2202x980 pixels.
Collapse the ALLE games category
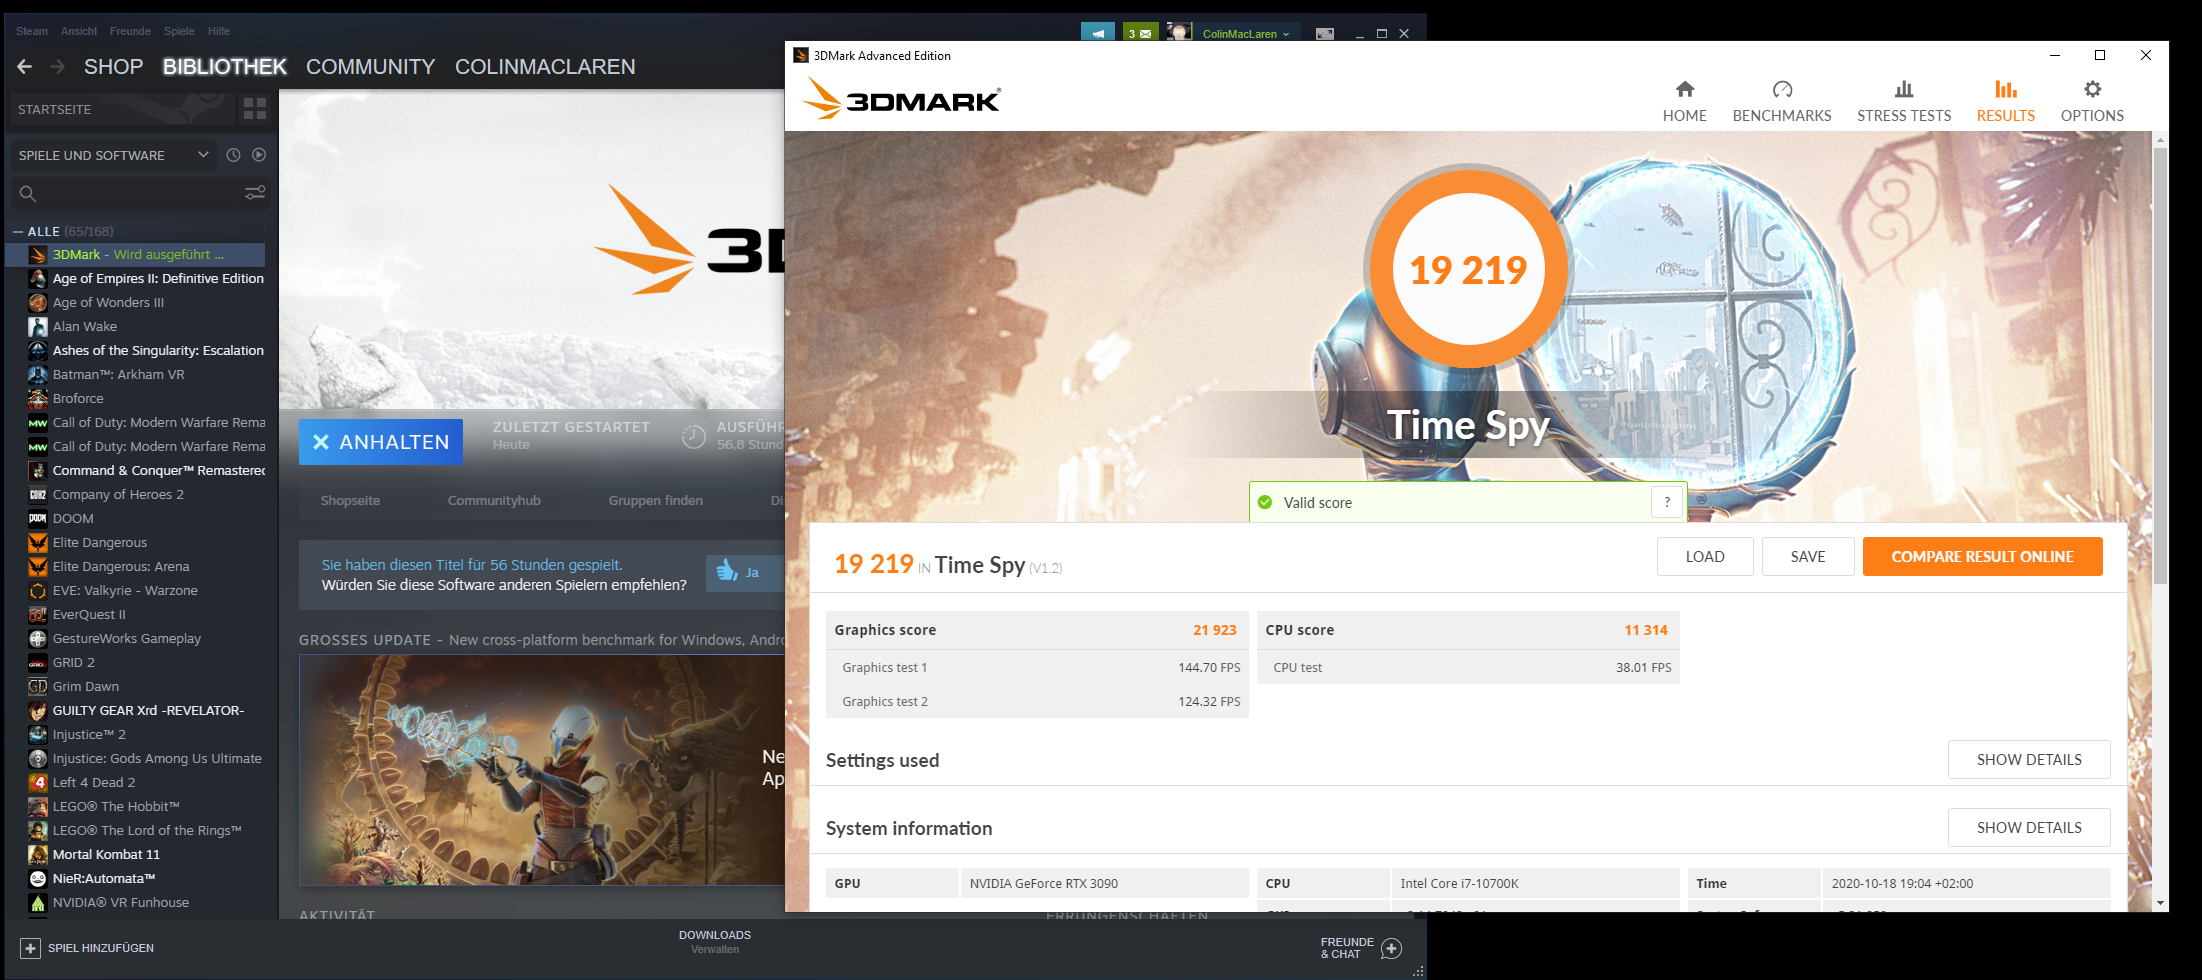[x=18, y=231]
